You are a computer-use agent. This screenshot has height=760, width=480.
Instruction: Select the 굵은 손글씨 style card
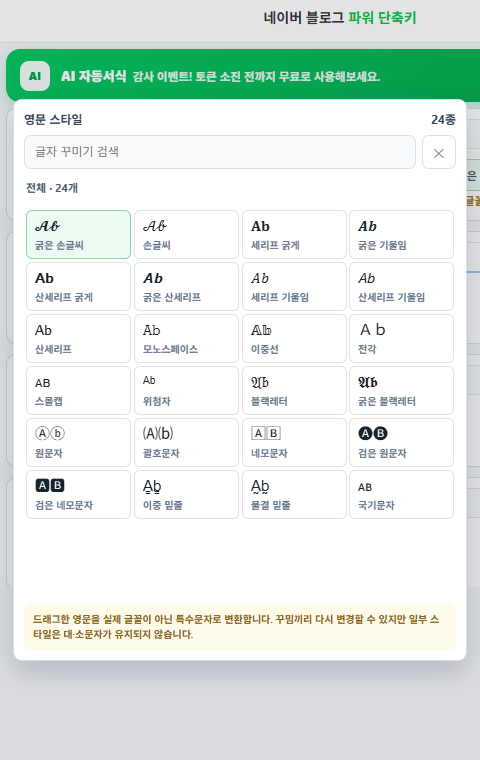tap(79, 235)
